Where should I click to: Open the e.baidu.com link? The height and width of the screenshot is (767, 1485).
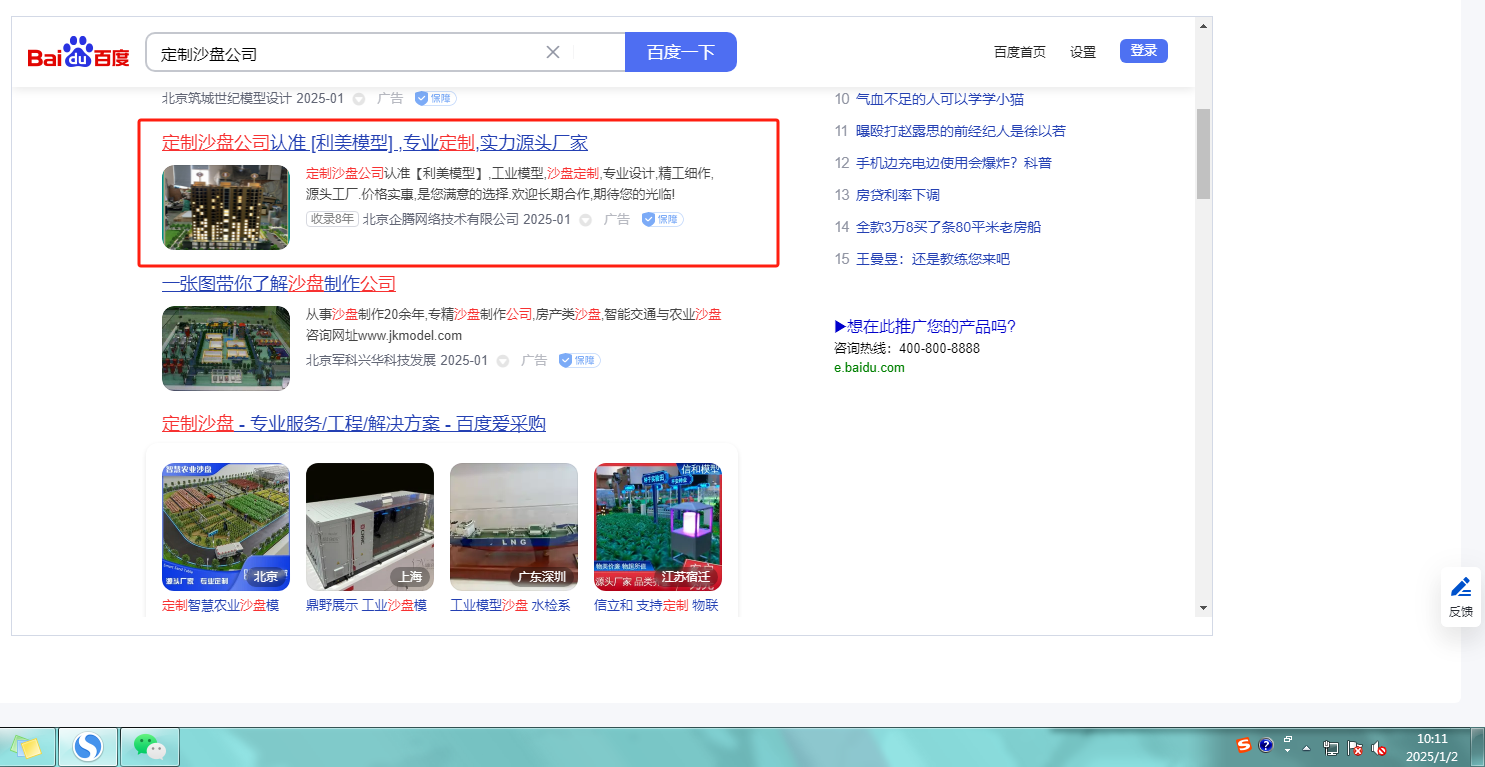[869, 367]
